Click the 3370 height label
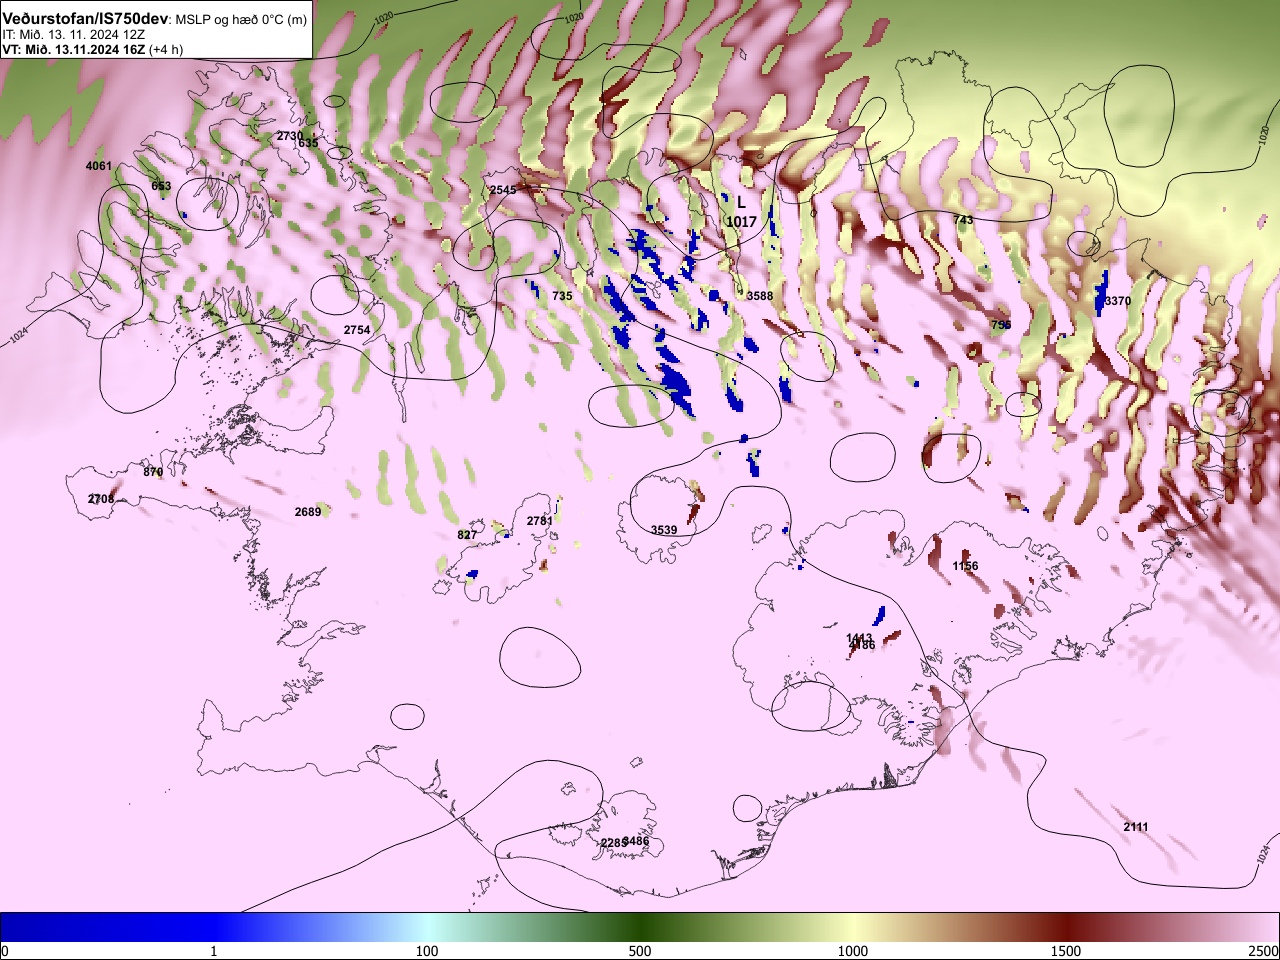Viewport: 1280px width, 960px height. pos(1118,301)
